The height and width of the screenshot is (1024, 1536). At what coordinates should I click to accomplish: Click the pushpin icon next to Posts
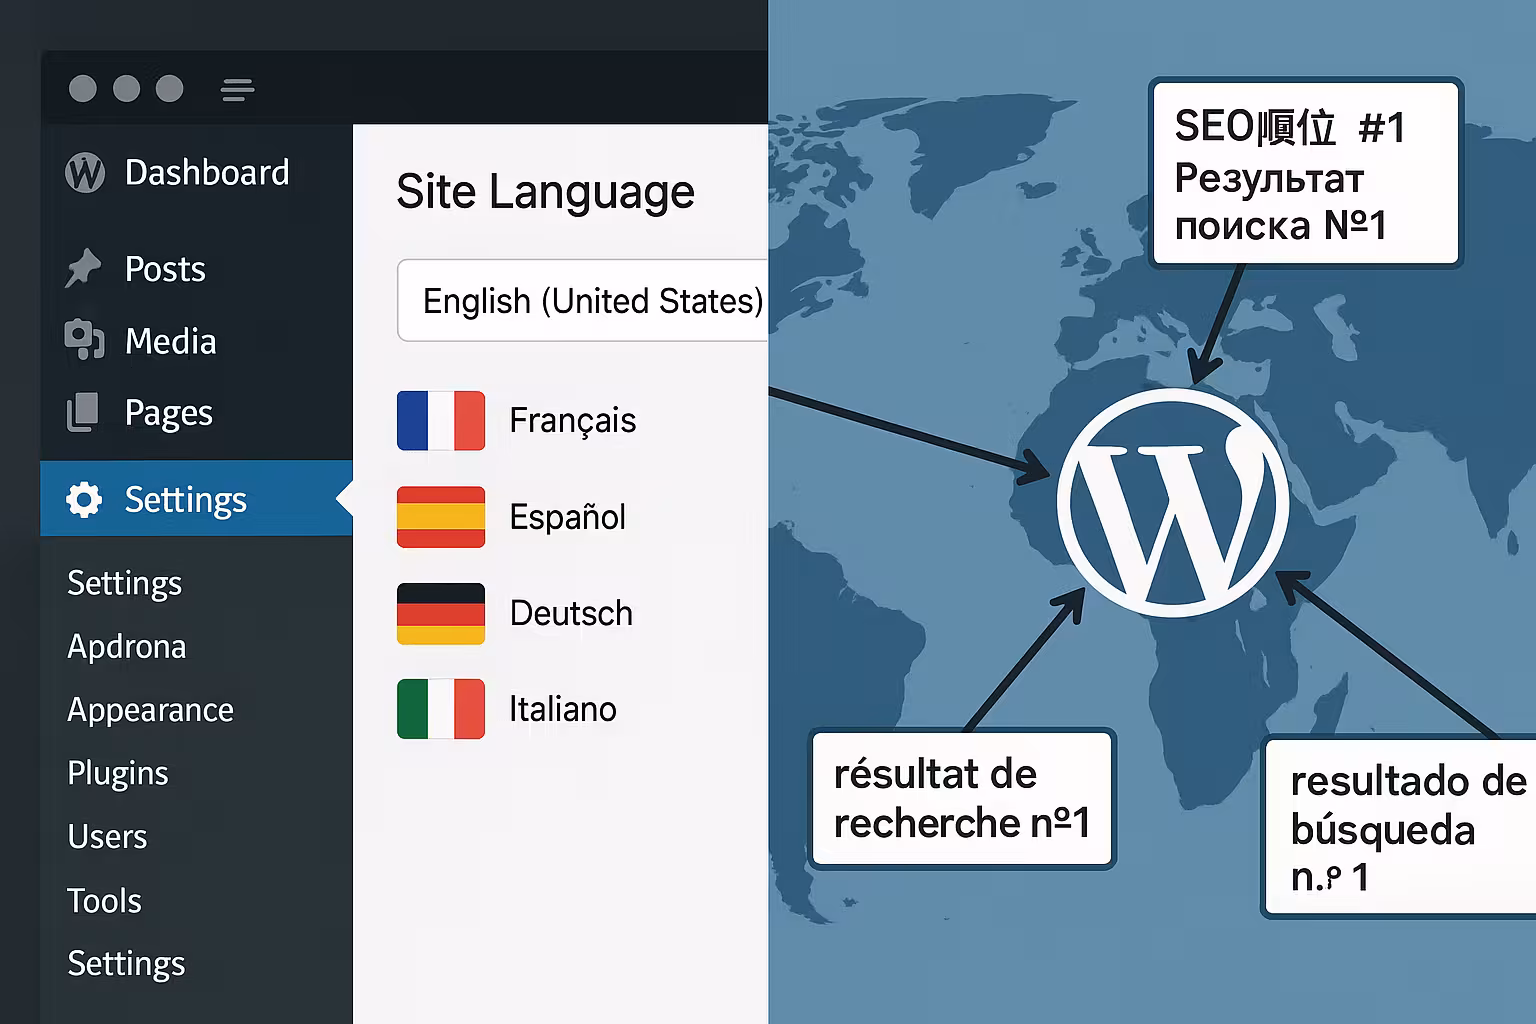point(83,268)
